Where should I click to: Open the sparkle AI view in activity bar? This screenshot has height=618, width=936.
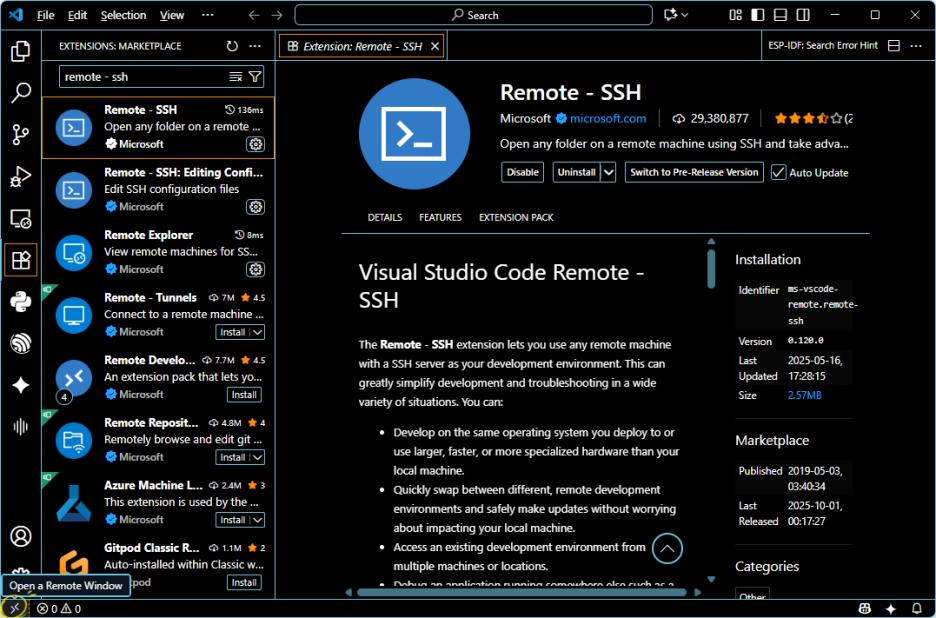21,385
